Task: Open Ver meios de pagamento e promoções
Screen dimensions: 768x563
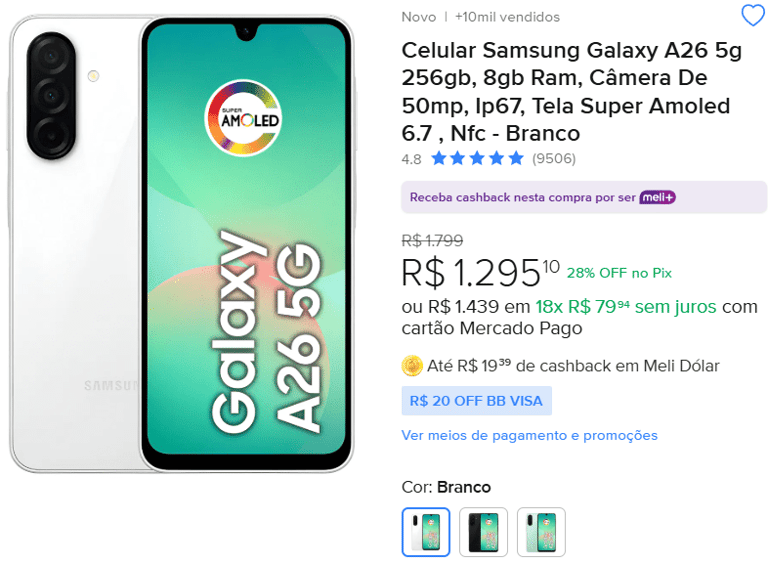Action: [x=529, y=435]
